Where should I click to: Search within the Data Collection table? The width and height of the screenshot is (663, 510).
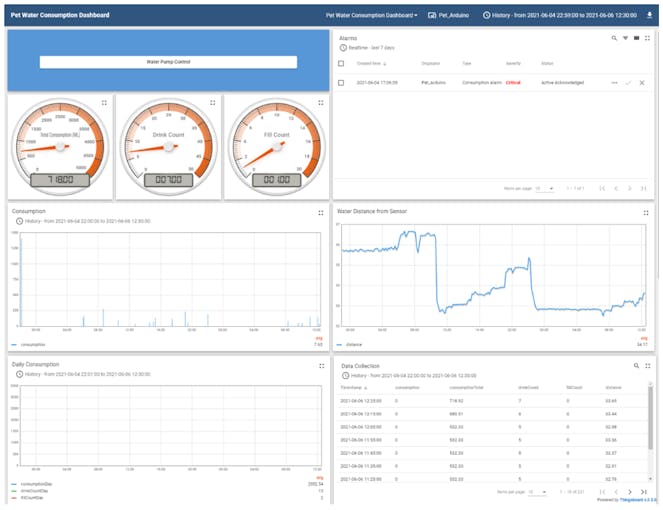[636, 366]
